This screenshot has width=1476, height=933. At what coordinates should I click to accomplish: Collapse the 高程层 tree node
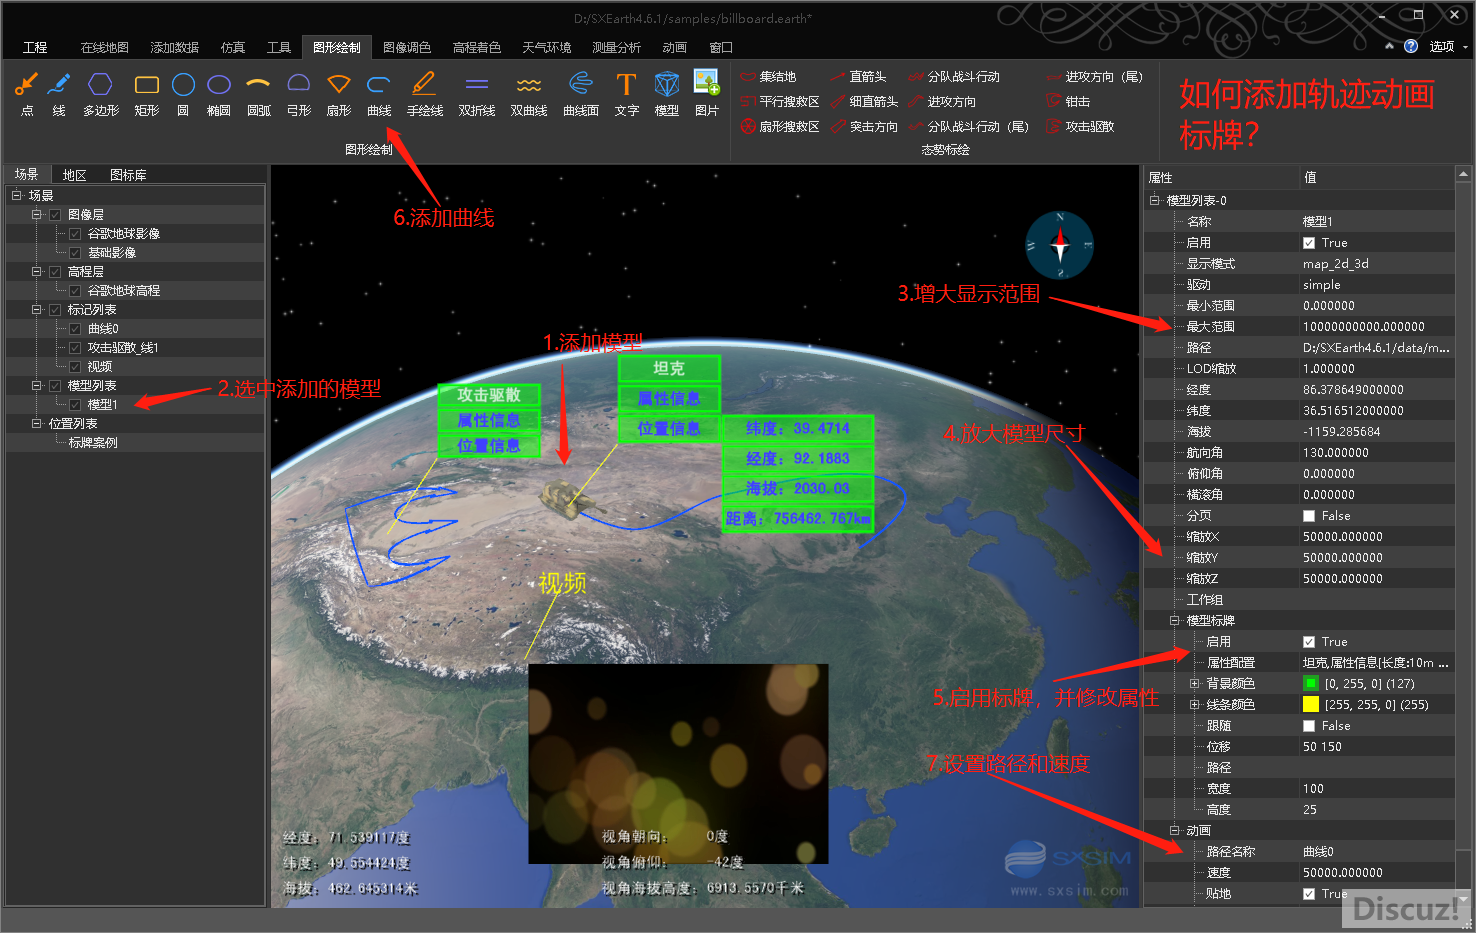click(36, 272)
